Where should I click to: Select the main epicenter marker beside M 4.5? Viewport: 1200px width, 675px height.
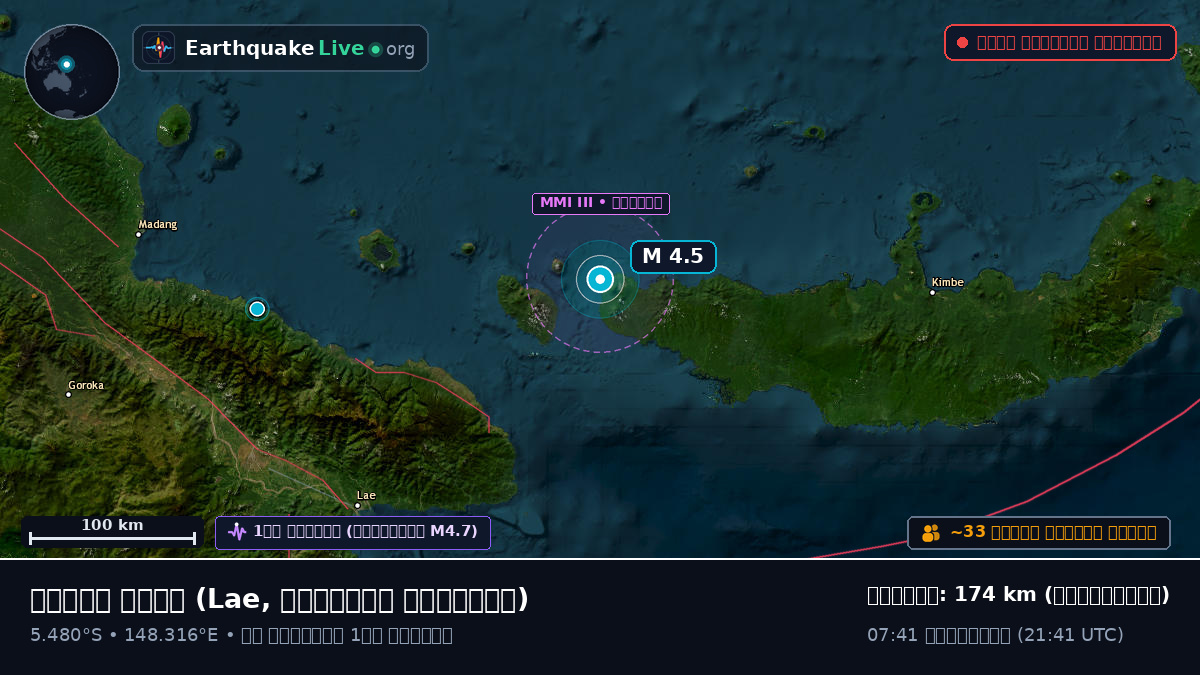click(x=600, y=279)
